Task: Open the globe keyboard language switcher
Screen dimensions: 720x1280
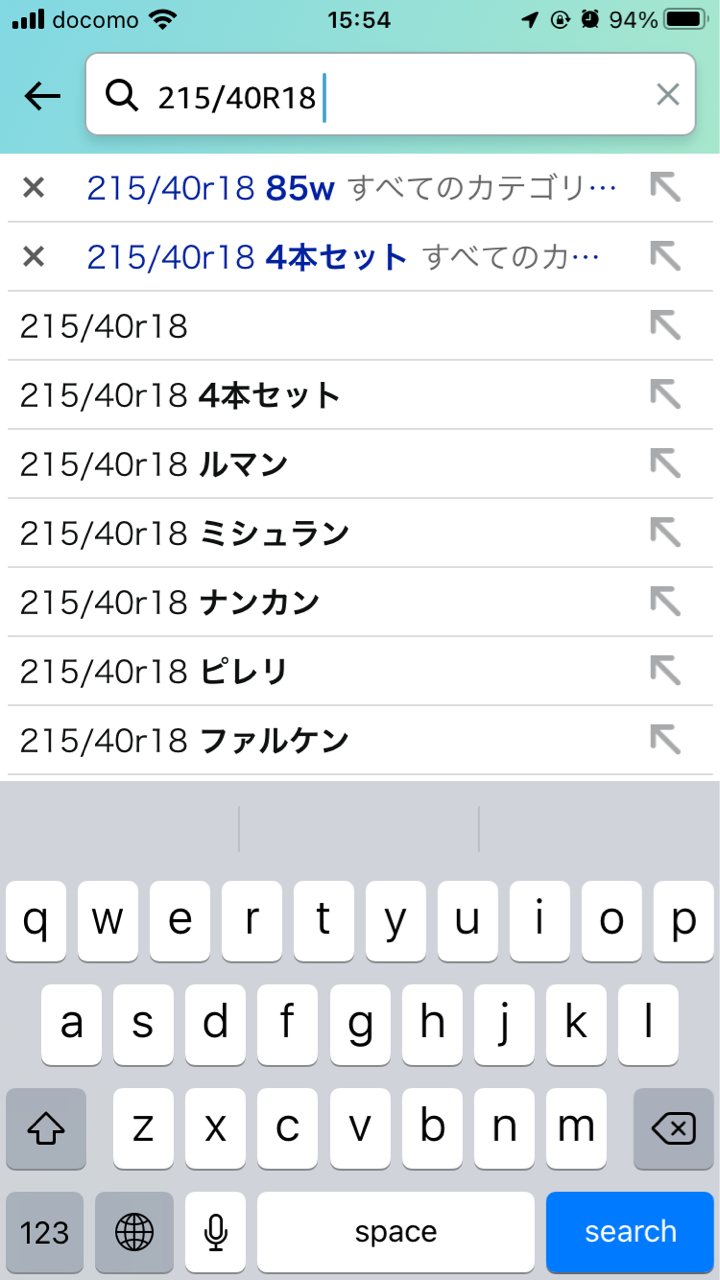Action: point(134,1232)
